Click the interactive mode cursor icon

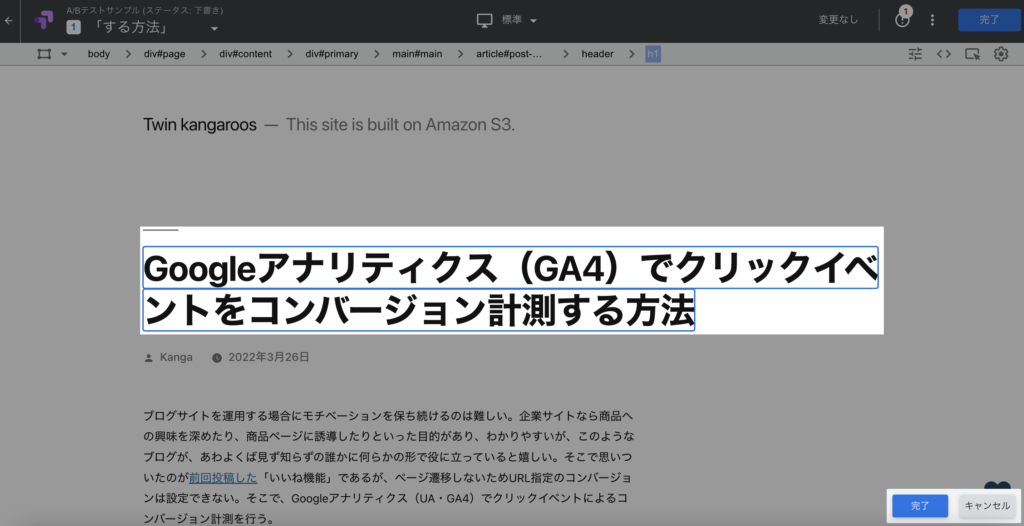[x=972, y=54]
